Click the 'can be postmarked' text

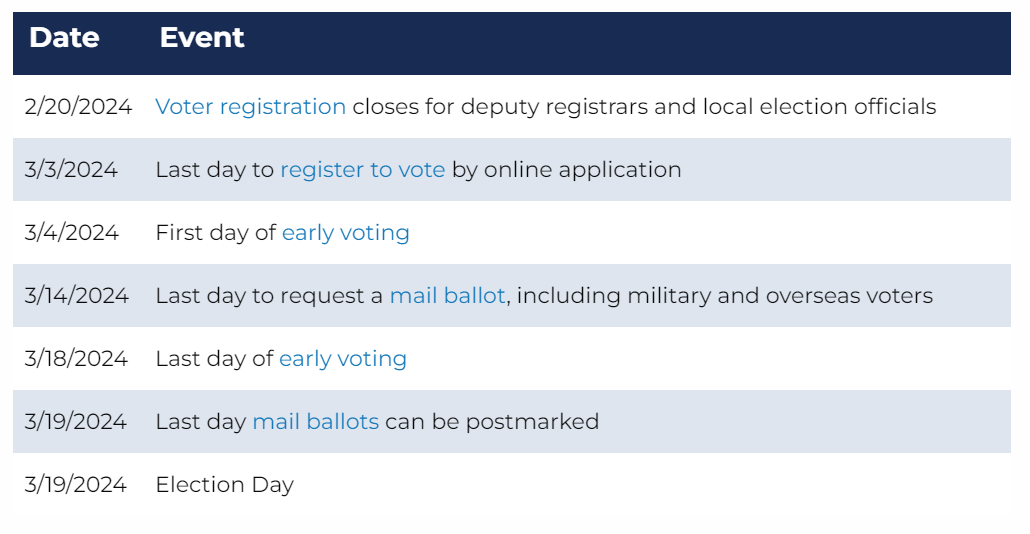[492, 422]
